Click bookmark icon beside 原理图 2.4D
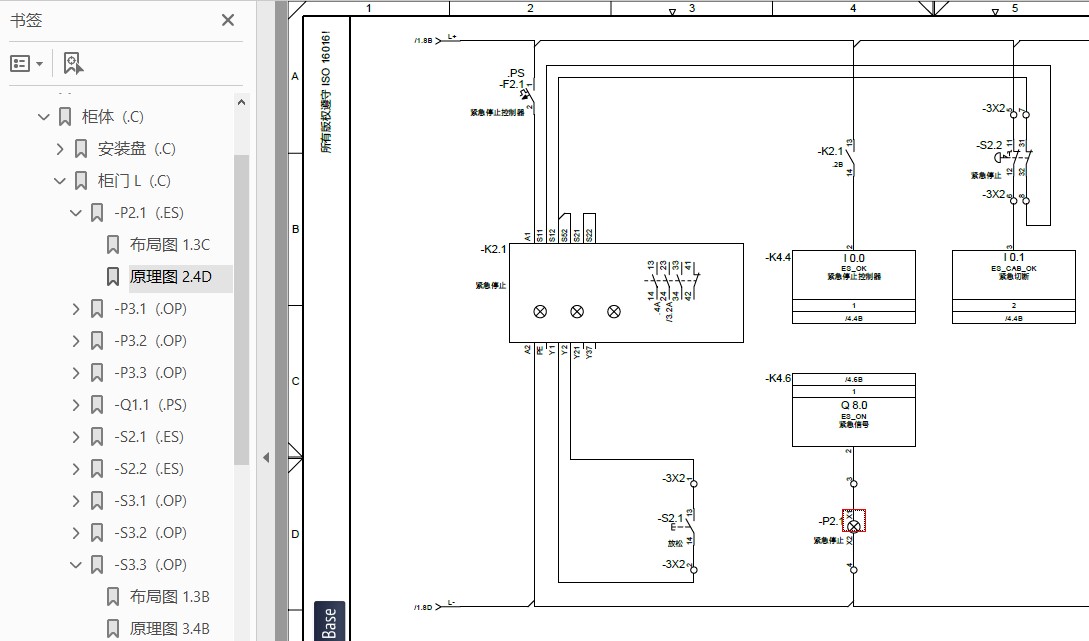This screenshot has height=641, width=1089. [113, 276]
